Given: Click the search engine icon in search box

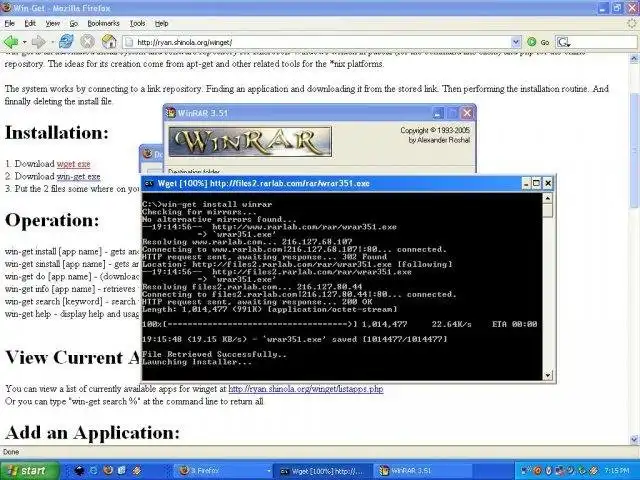Looking at the screenshot, I should [x=563, y=42].
